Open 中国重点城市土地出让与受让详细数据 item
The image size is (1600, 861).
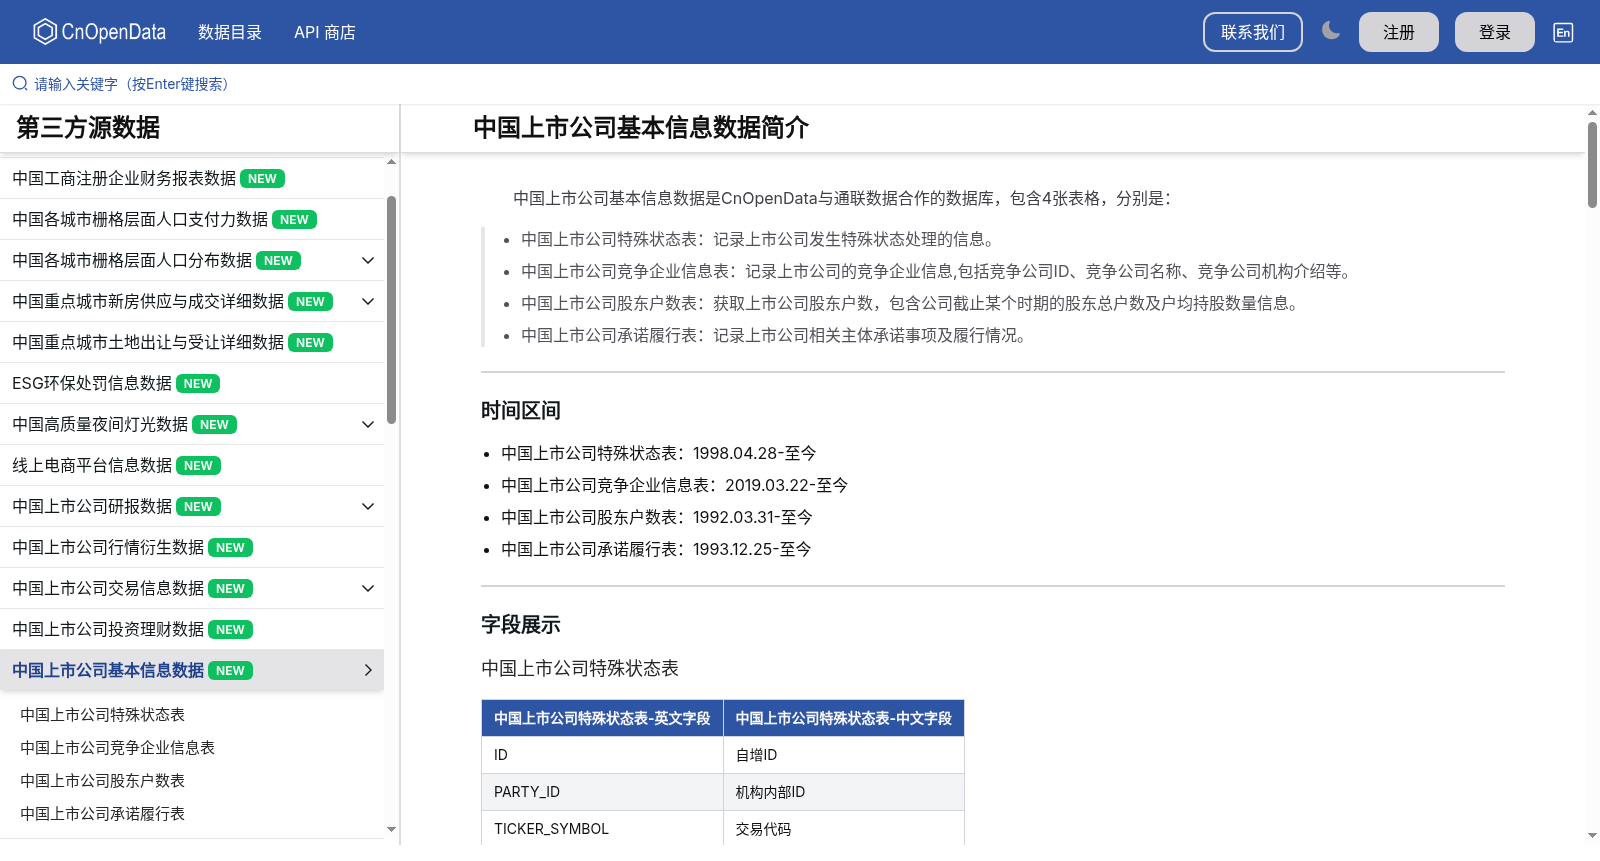pyautogui.click(x=192, y=342)
